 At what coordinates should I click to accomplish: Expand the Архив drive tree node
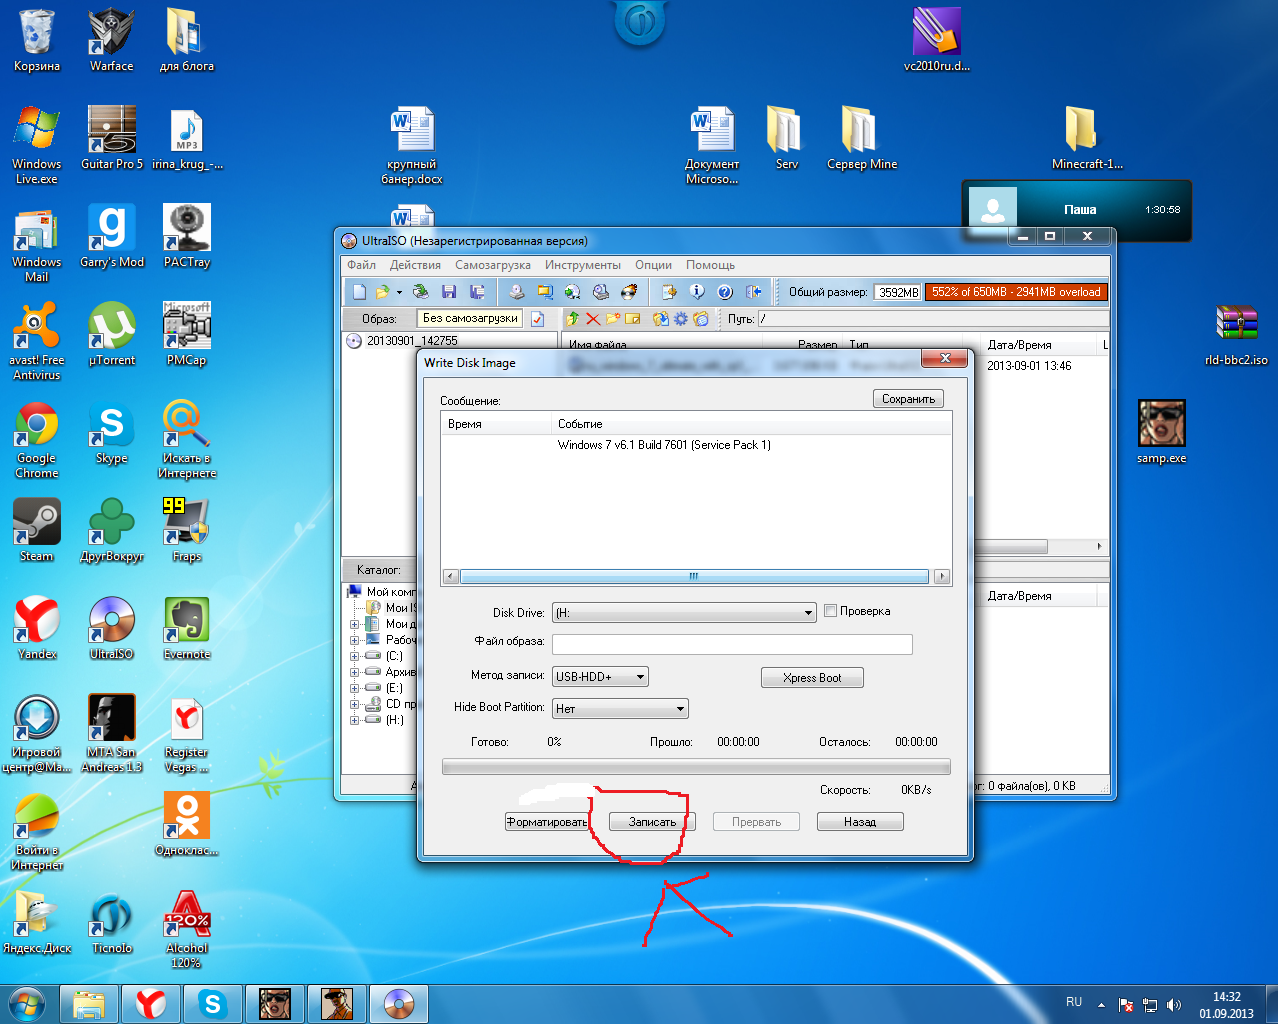(354, 672)
